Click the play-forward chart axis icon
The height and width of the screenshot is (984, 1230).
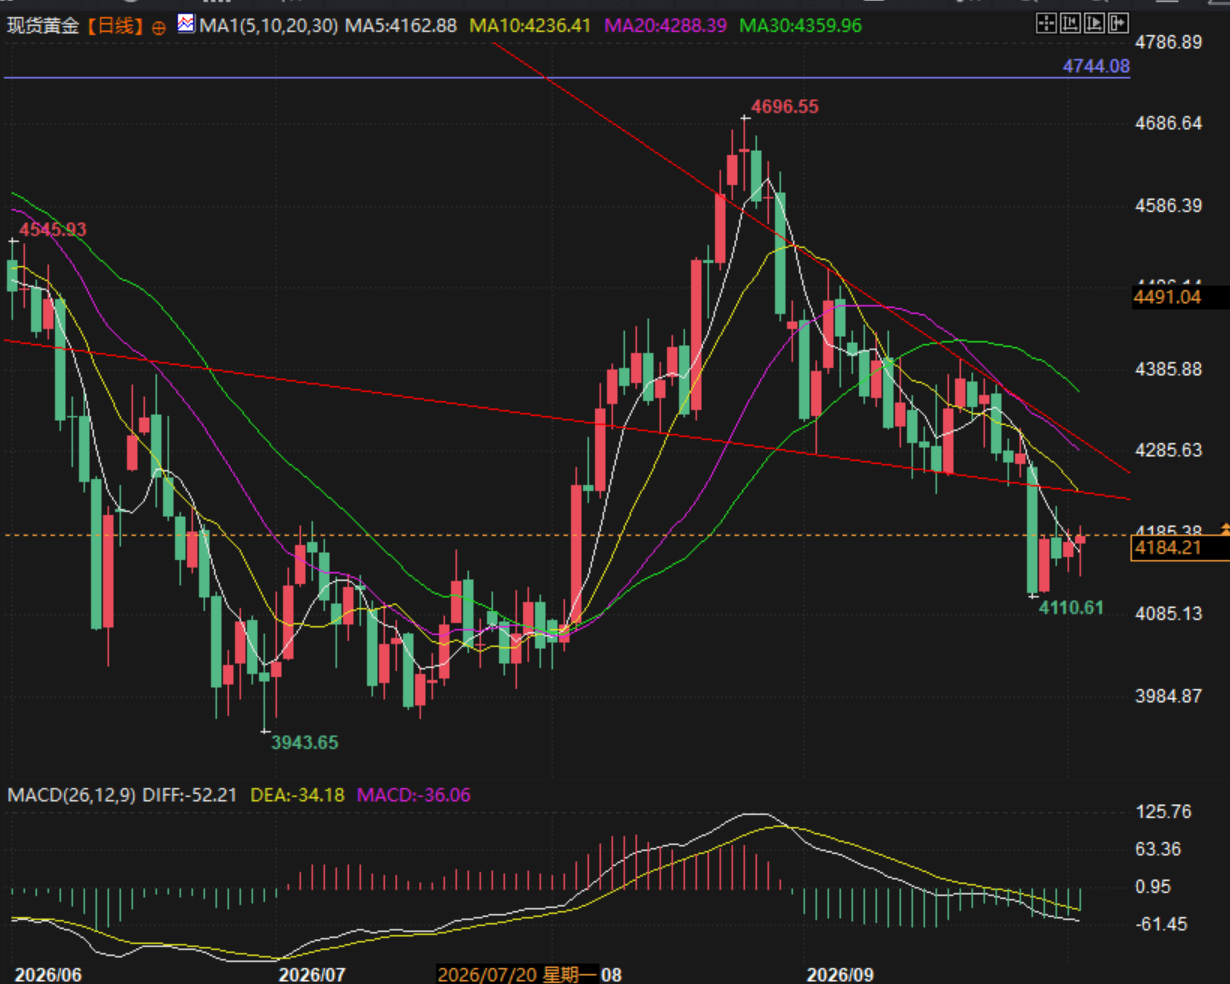pos(1094,23)
